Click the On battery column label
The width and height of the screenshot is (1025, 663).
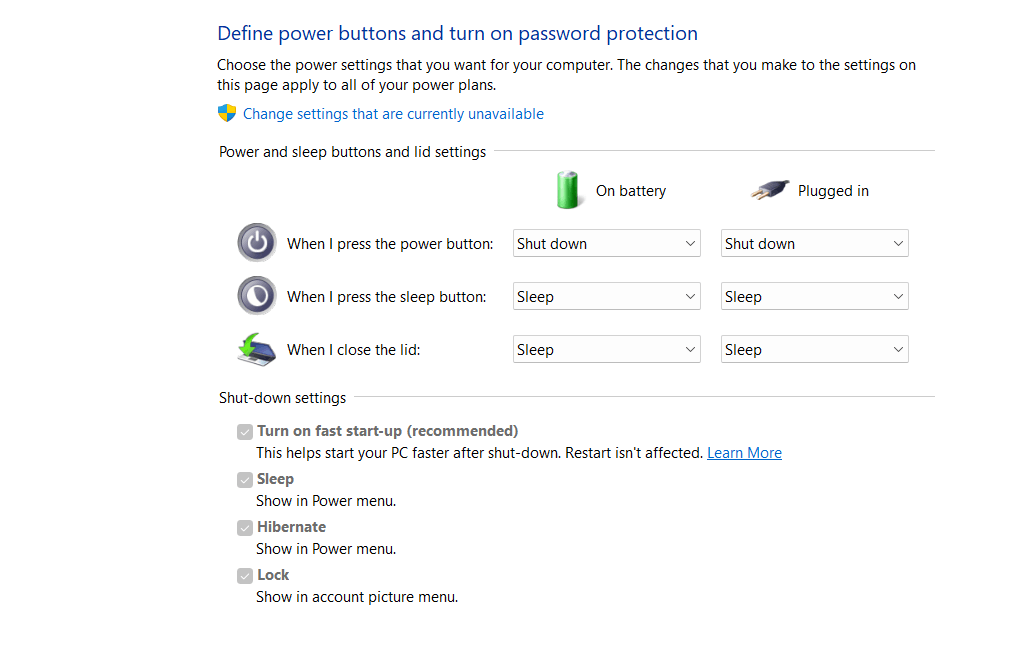click(x=631, y=191)
